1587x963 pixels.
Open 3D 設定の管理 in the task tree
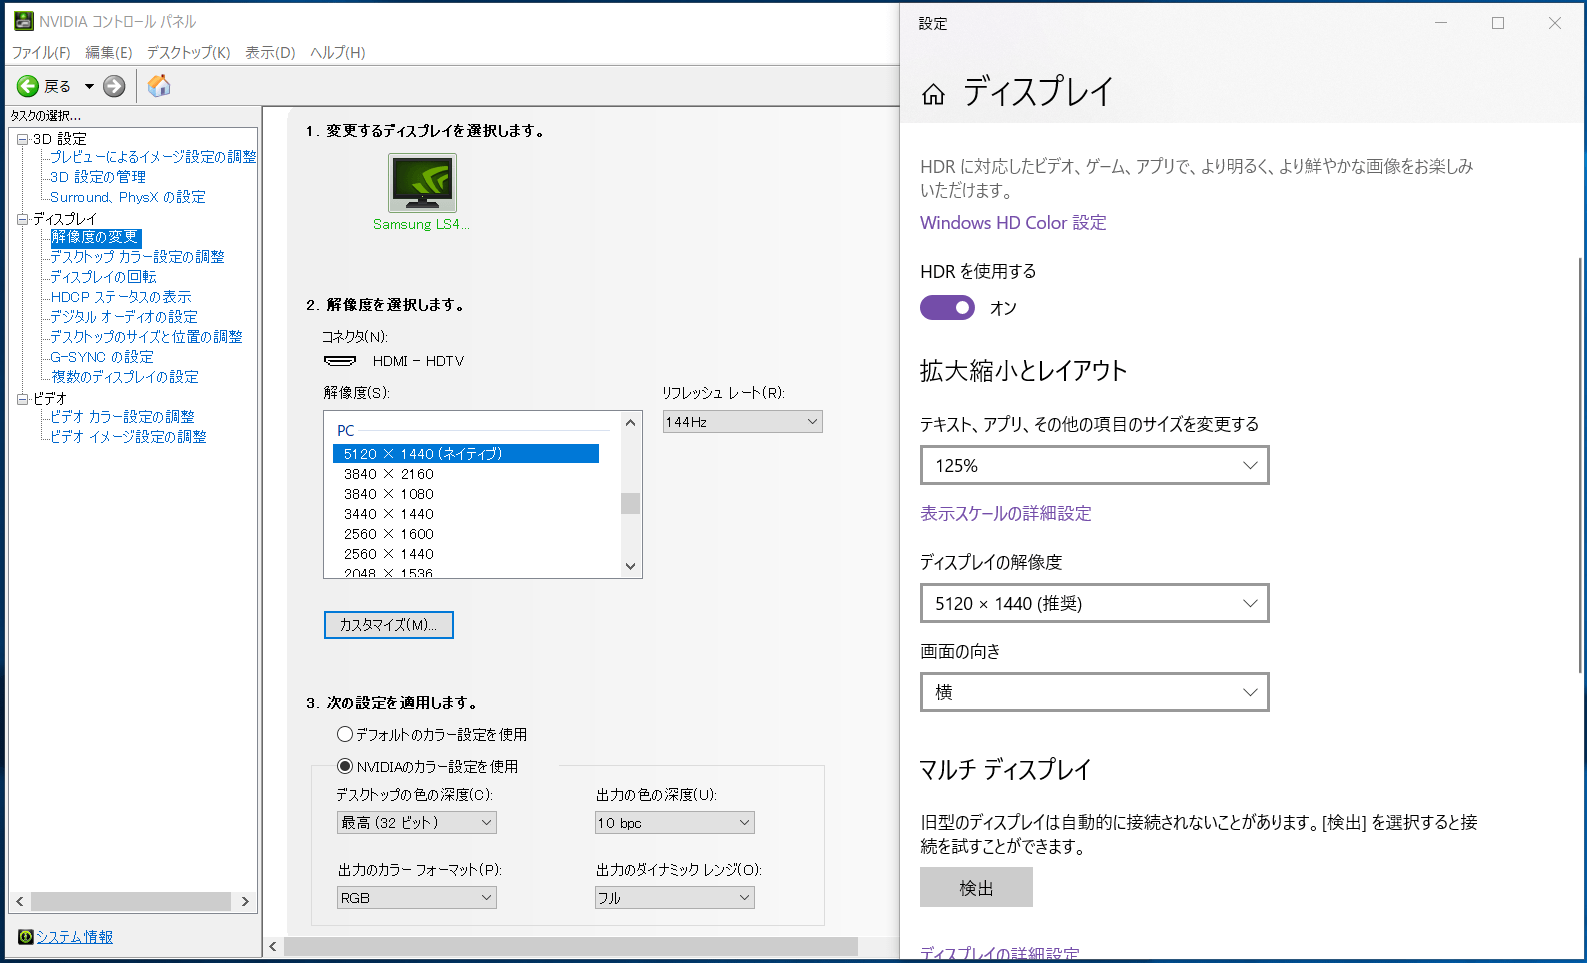[x=98, y=177]
